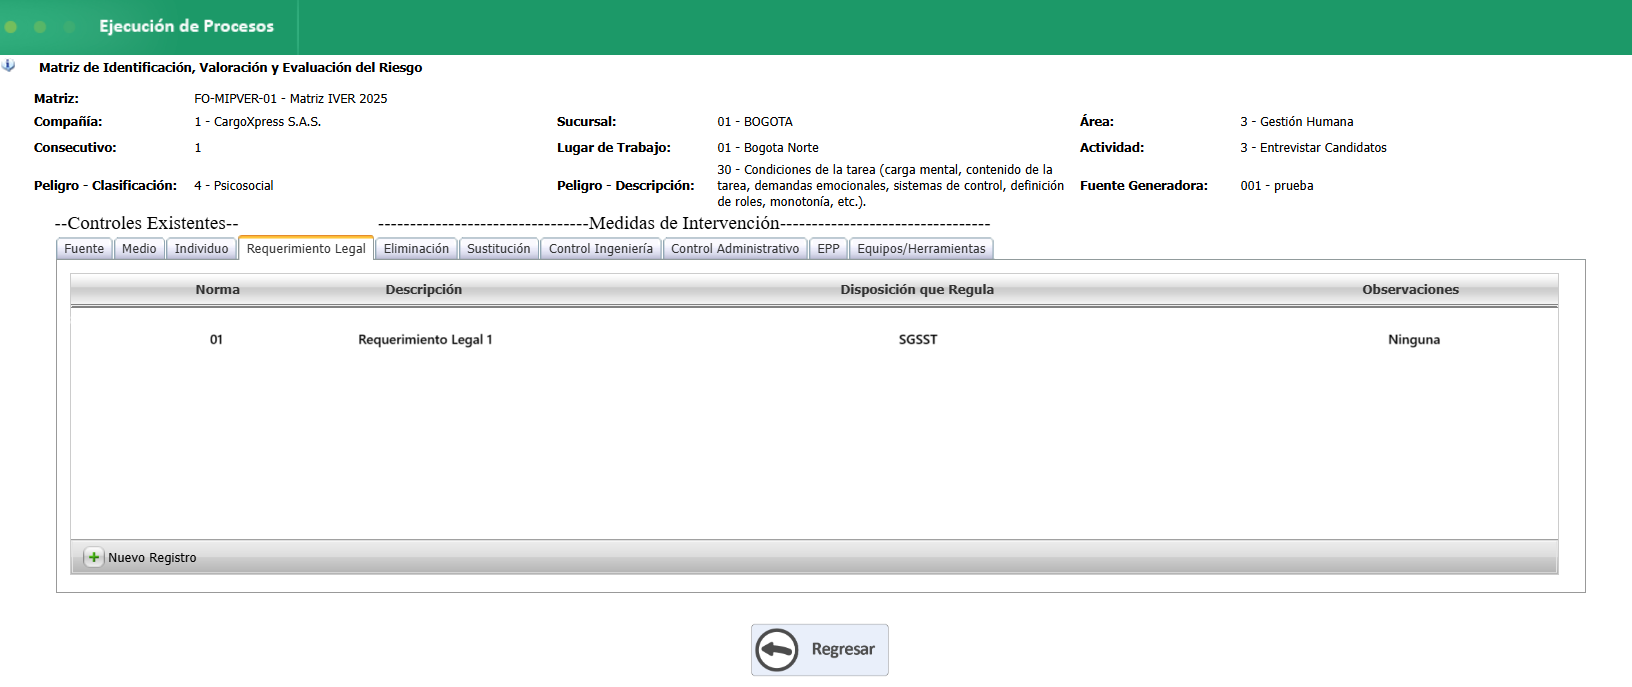Click the Matriz de Identificación, Valoración title

tap(230, 68)
